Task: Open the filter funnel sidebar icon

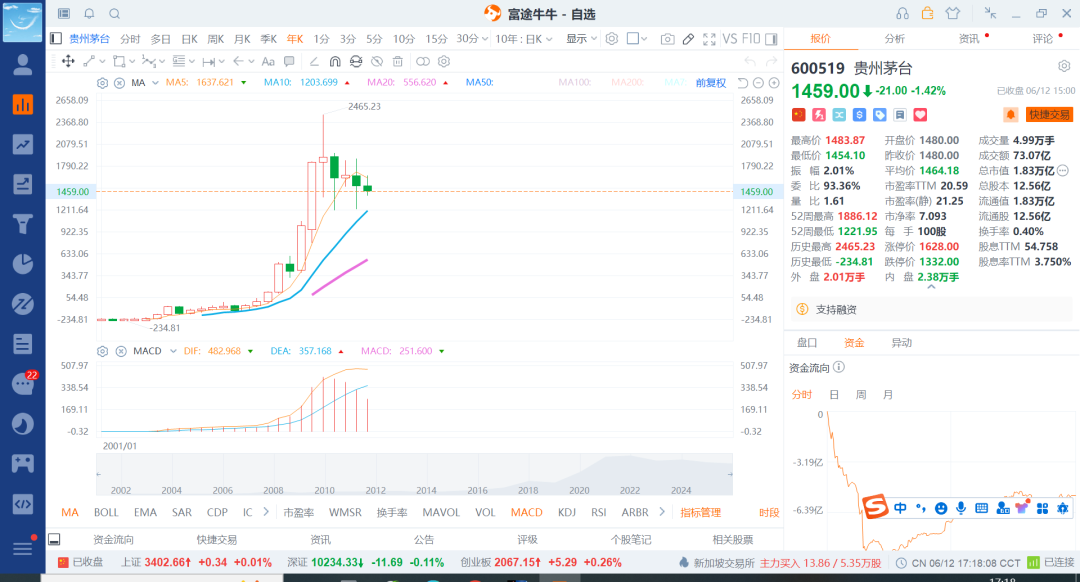Action: click(23, 224)
